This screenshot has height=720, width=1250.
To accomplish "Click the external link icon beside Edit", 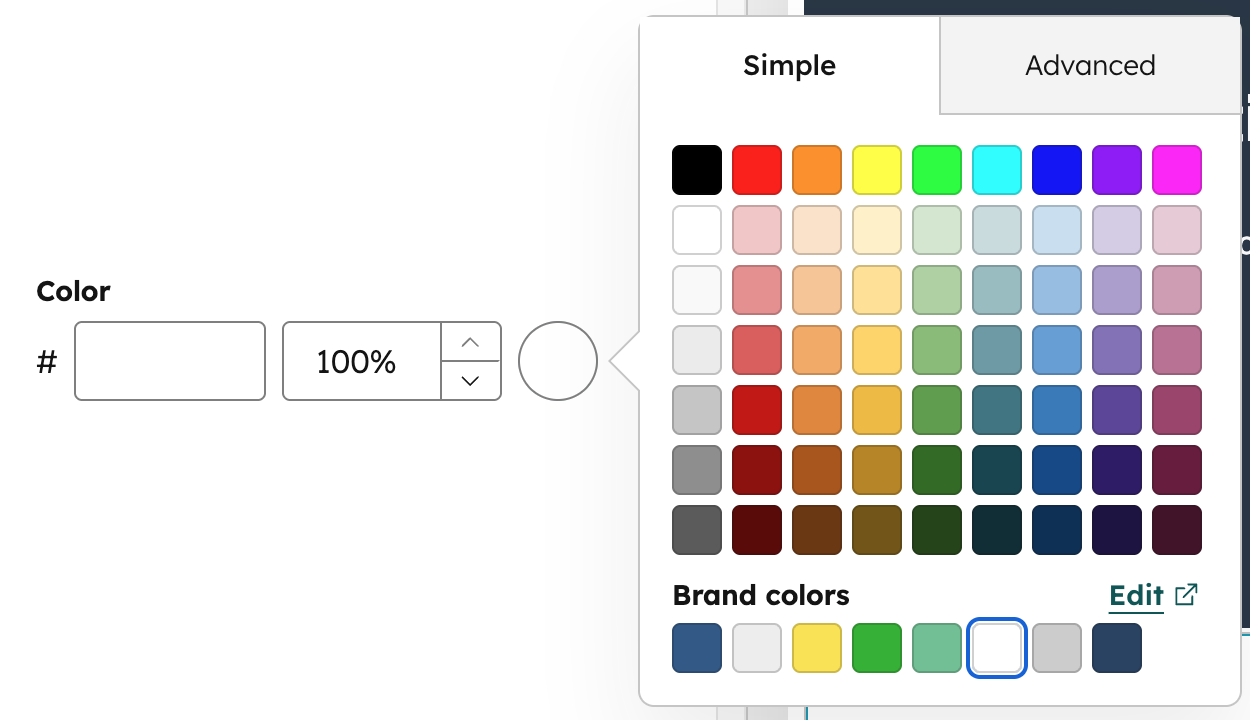I will [x=1186, y=595].
